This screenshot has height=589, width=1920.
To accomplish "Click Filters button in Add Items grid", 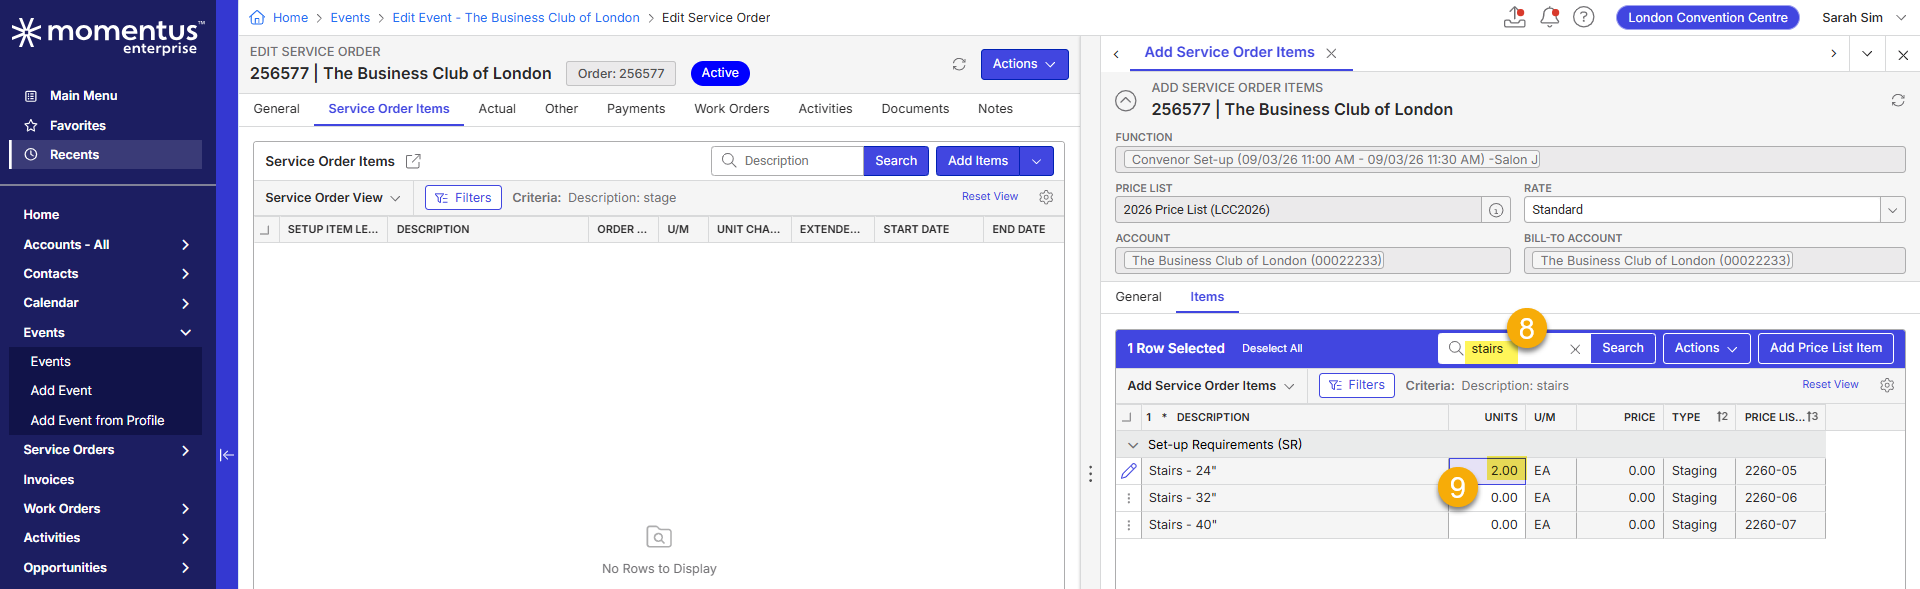I will (x=1356, y=385).
